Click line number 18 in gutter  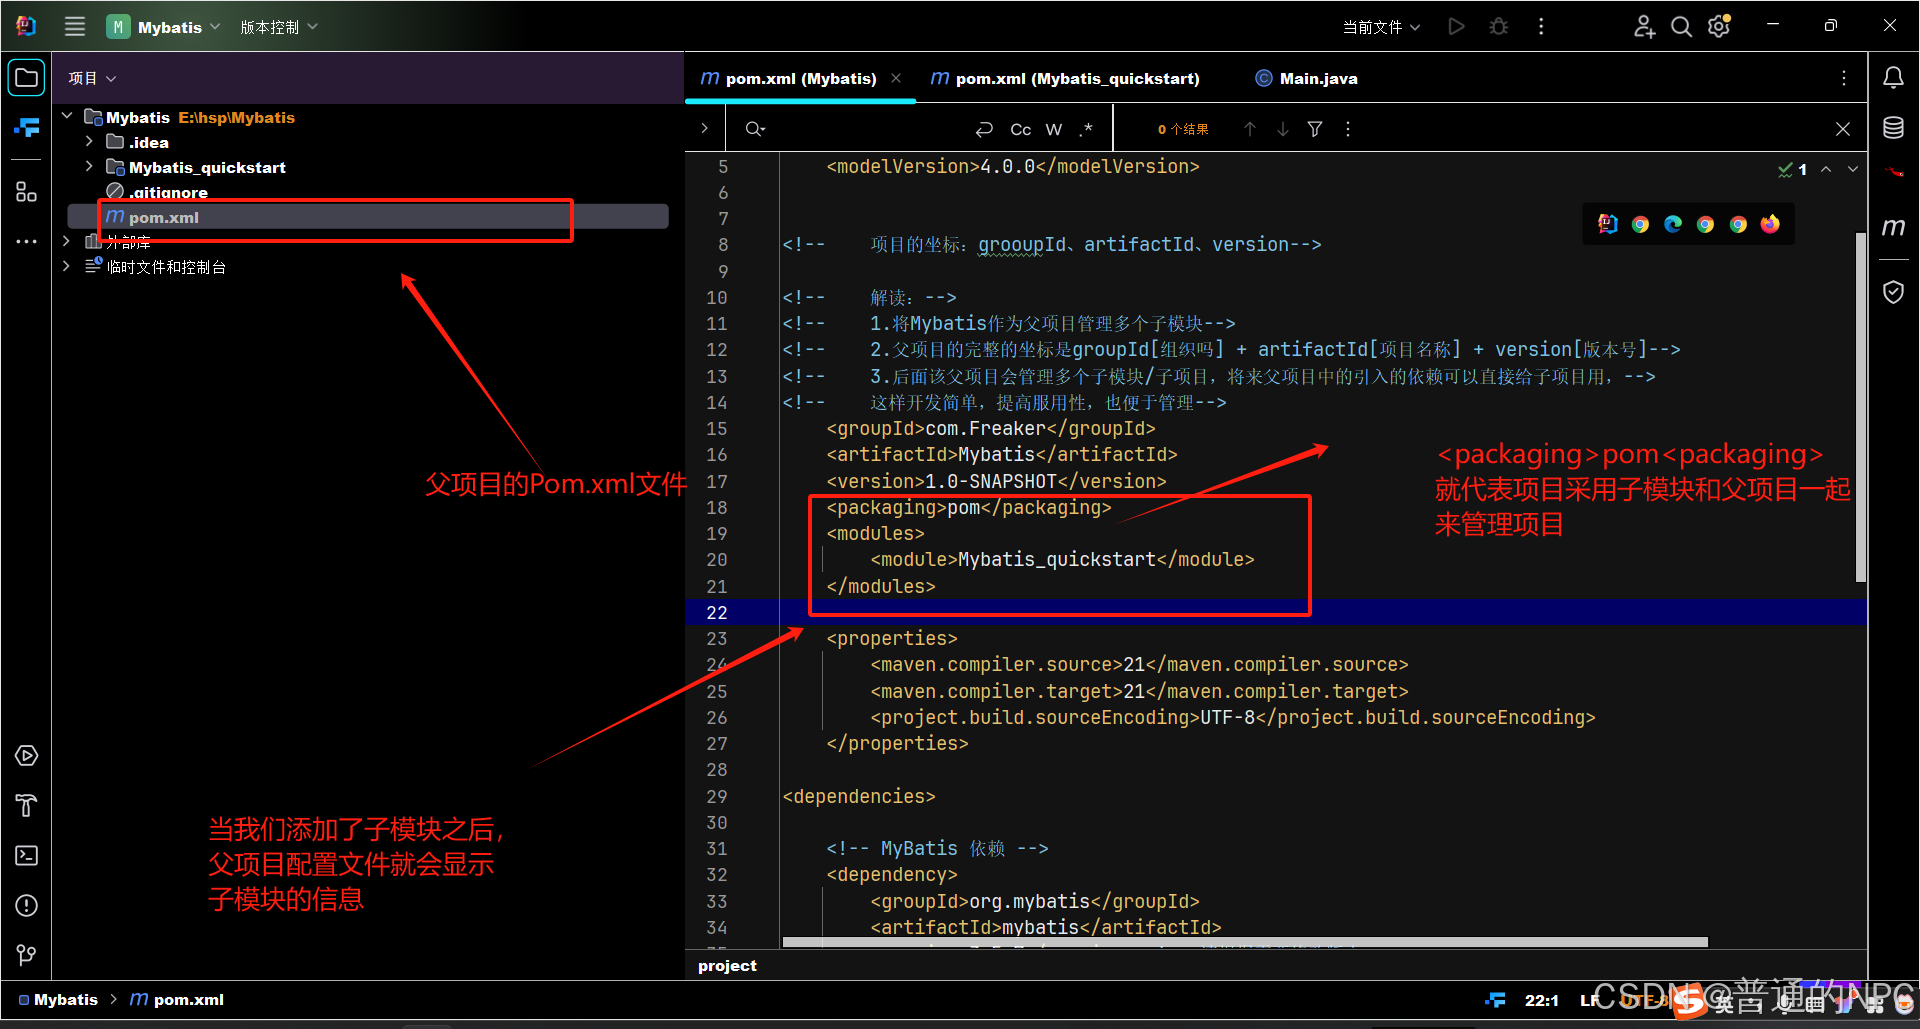tap(717, 508)
